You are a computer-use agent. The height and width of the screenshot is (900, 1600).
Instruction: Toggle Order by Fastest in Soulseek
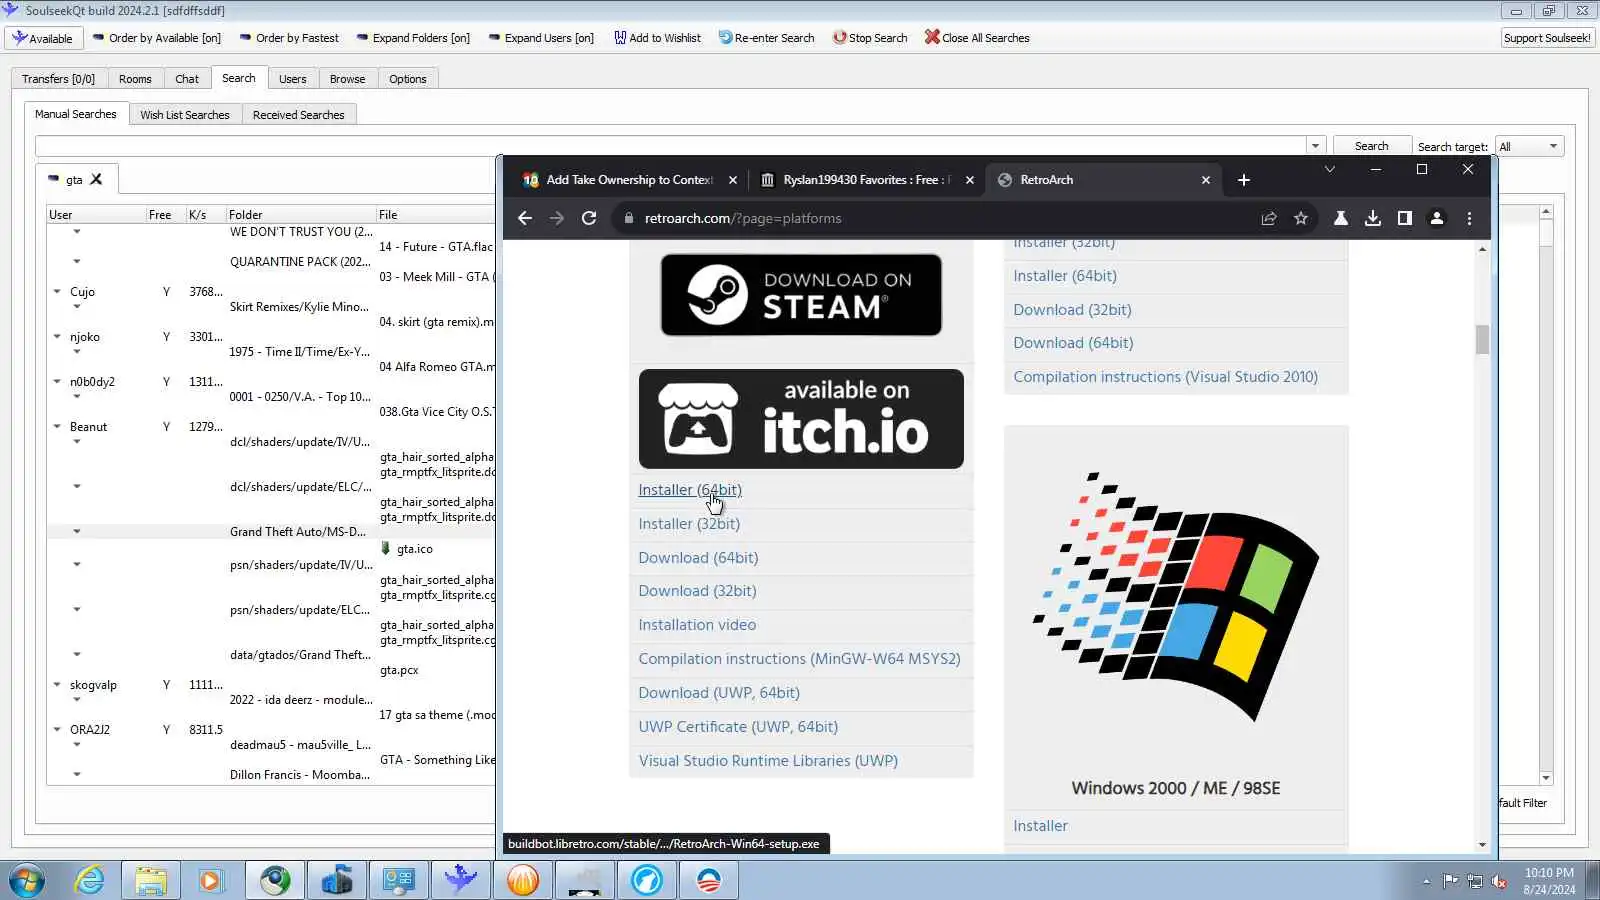pyautogui.click(x=288, y=38)
